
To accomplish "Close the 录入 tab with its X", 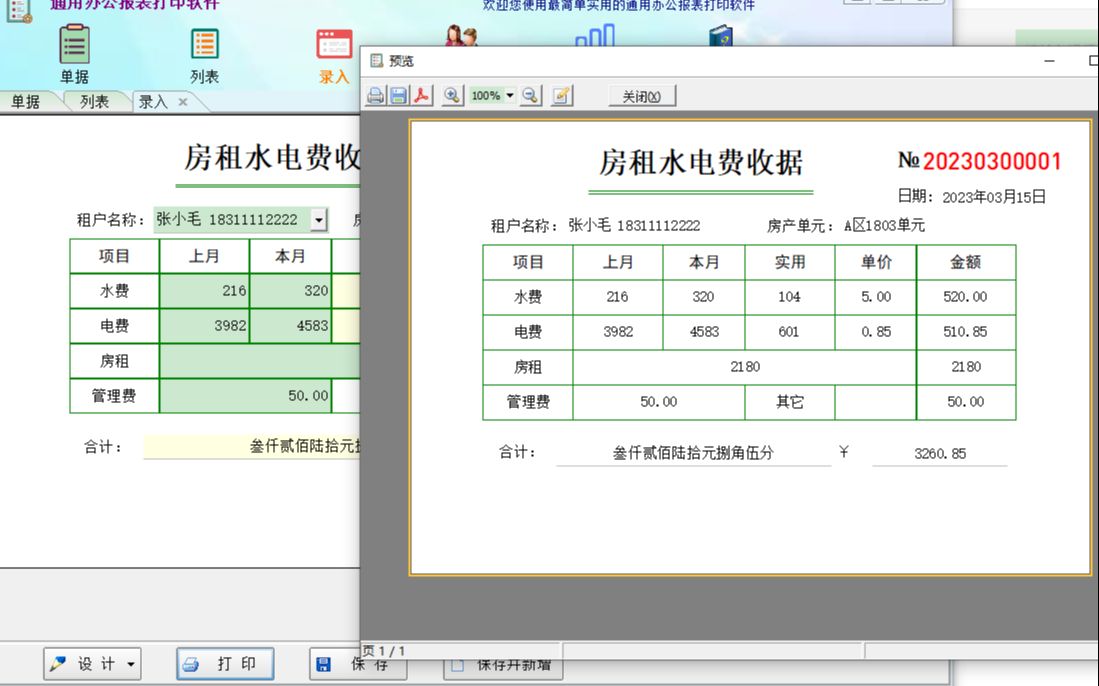I will [183, 101].
